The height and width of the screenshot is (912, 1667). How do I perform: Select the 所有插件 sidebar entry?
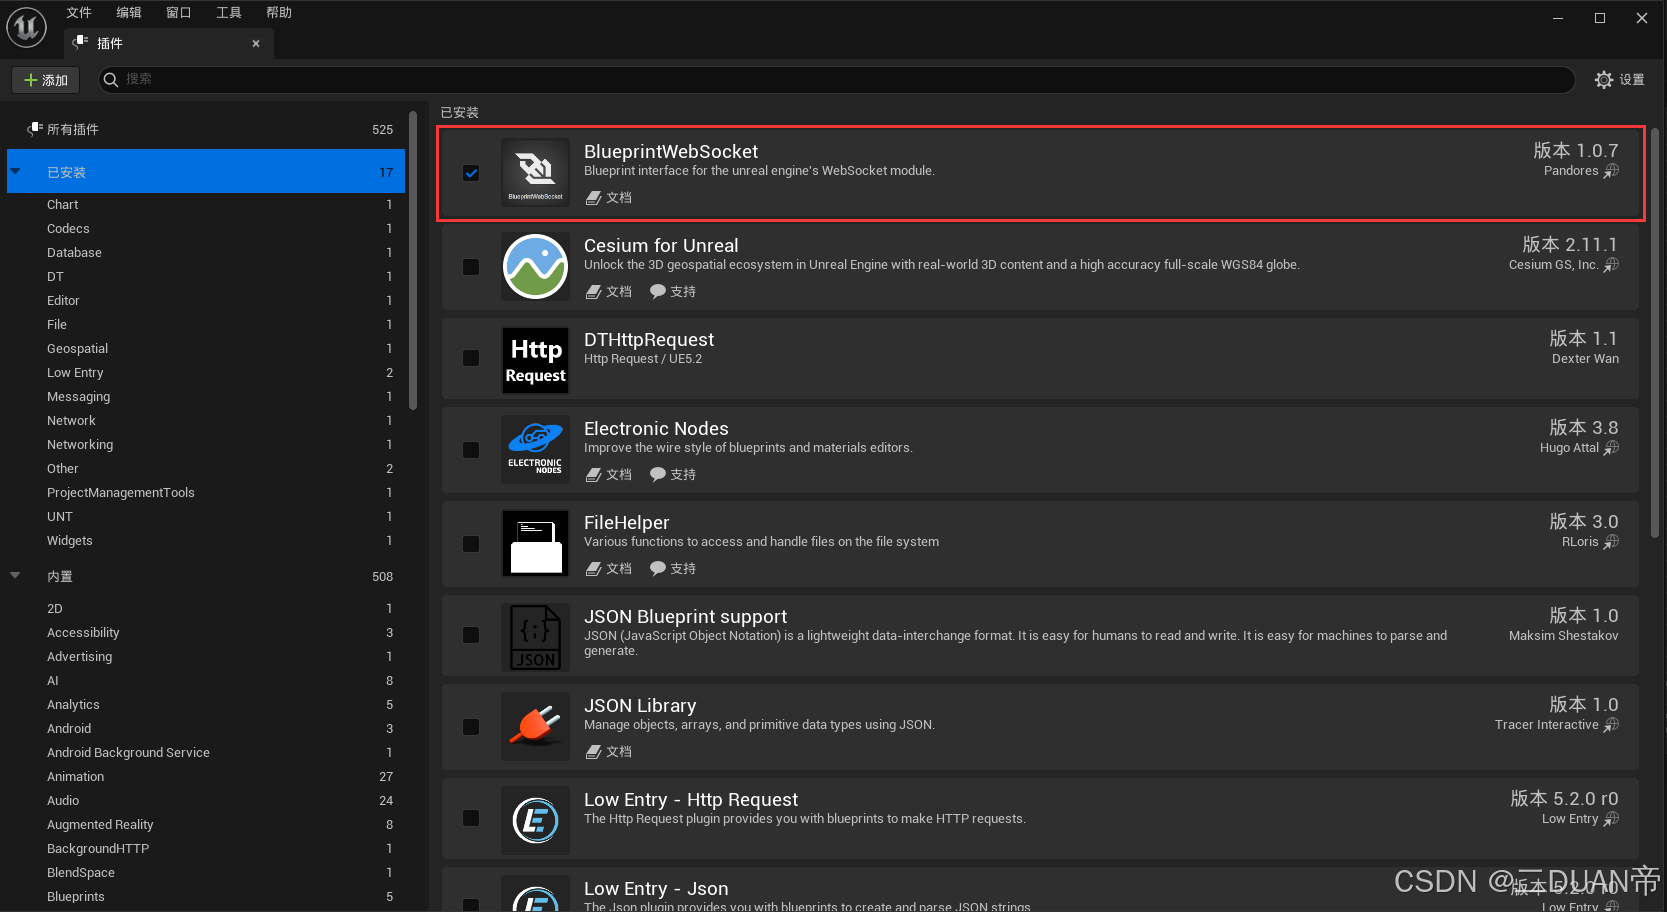70,129
